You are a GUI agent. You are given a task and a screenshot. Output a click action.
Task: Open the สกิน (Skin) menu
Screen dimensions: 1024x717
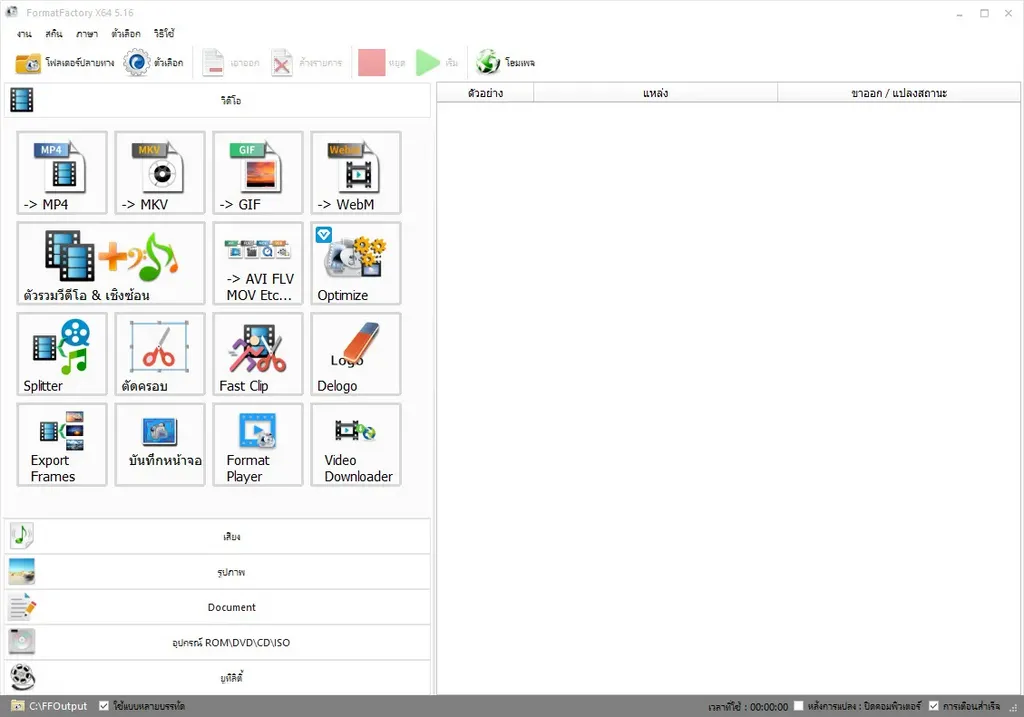click(x=54, y=33)
